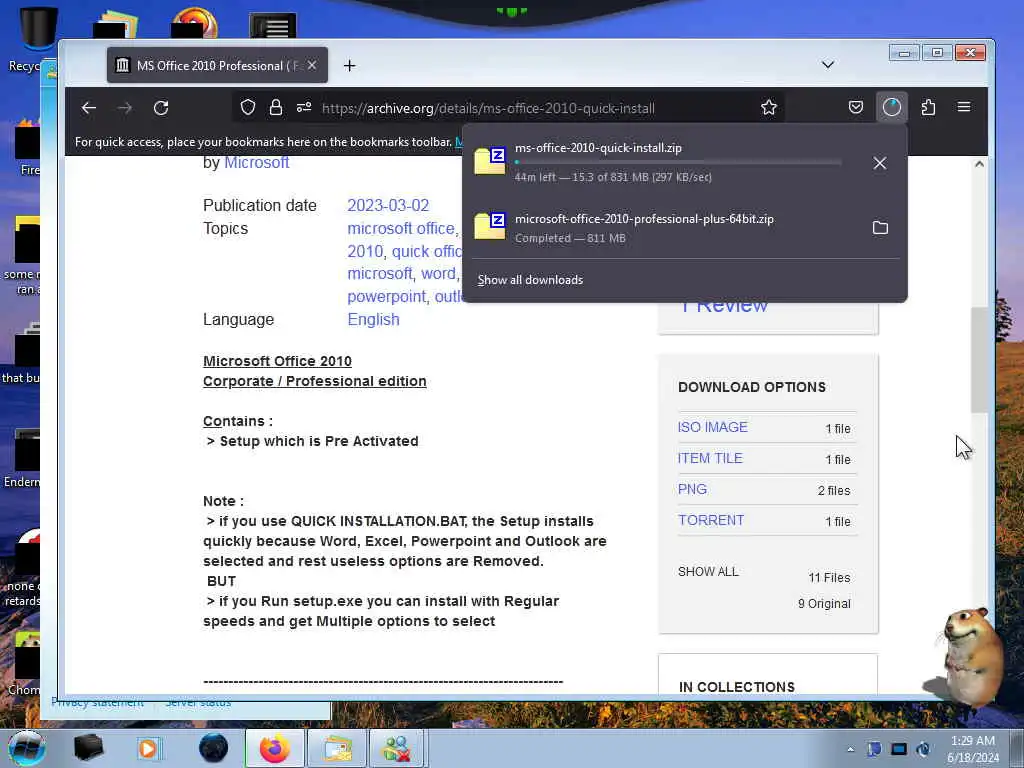View site security padlock info
1024x768 pixels.
pos(276,108)
